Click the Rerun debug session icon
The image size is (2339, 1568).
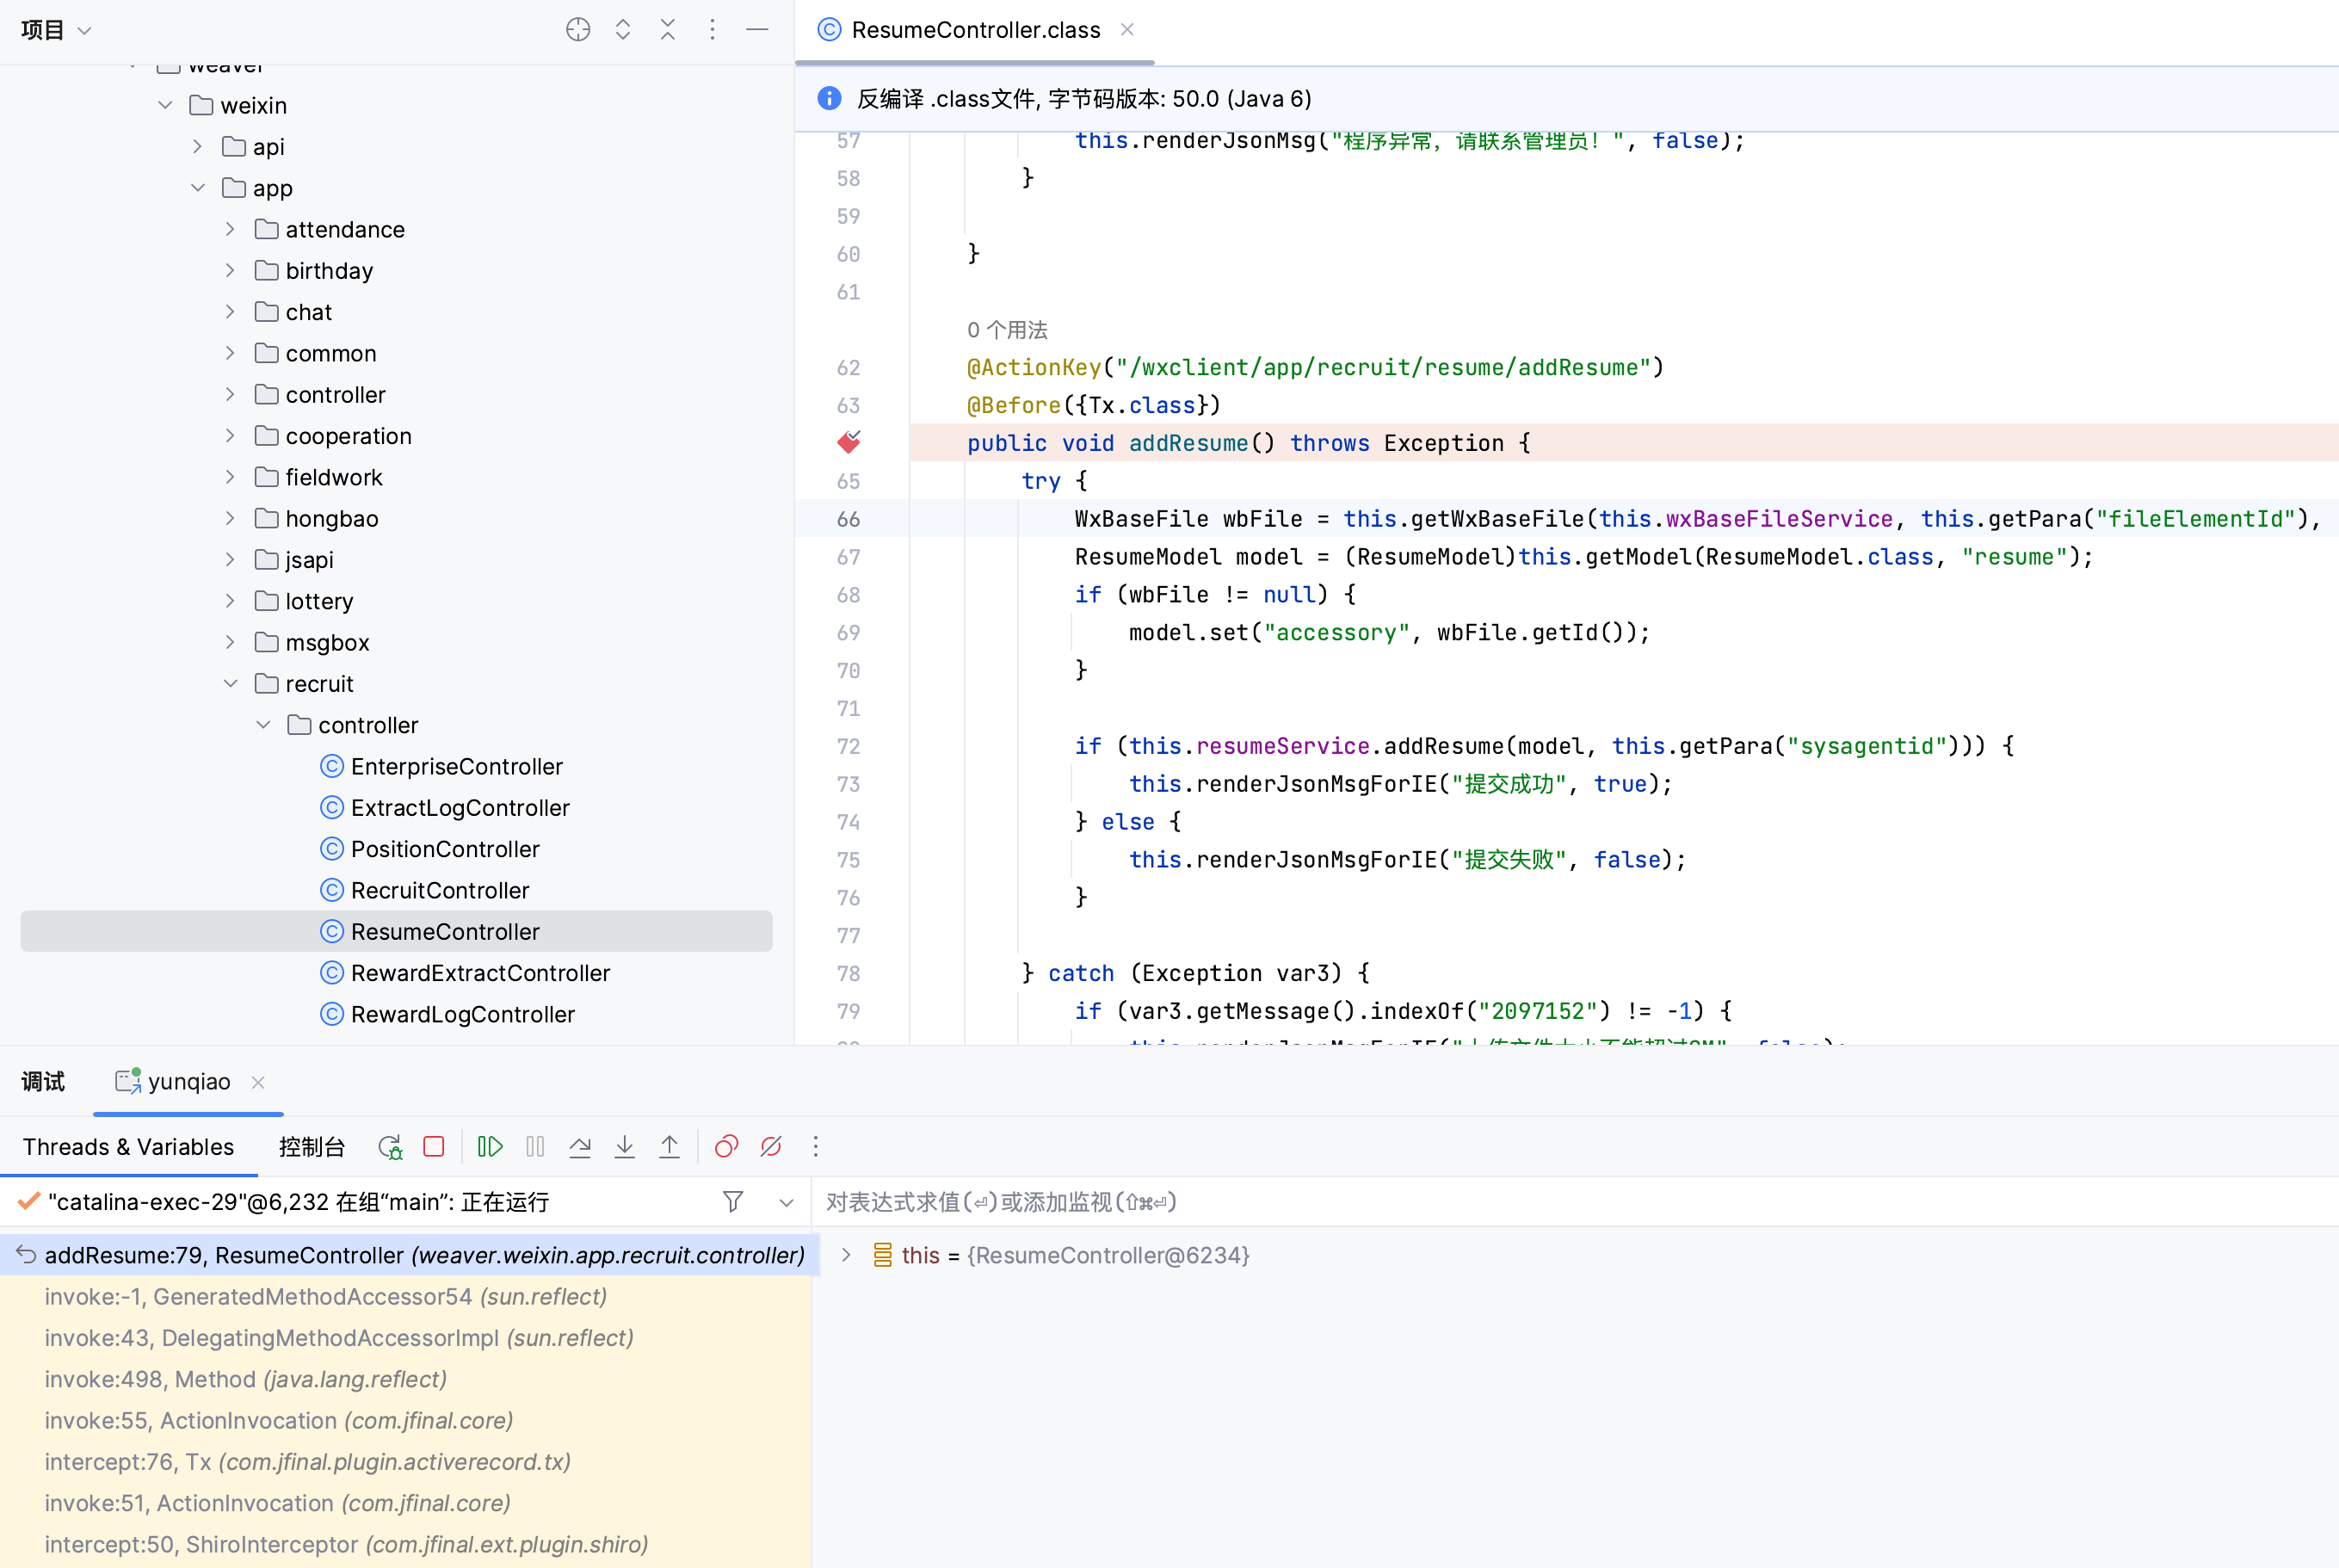(389, 1147)
